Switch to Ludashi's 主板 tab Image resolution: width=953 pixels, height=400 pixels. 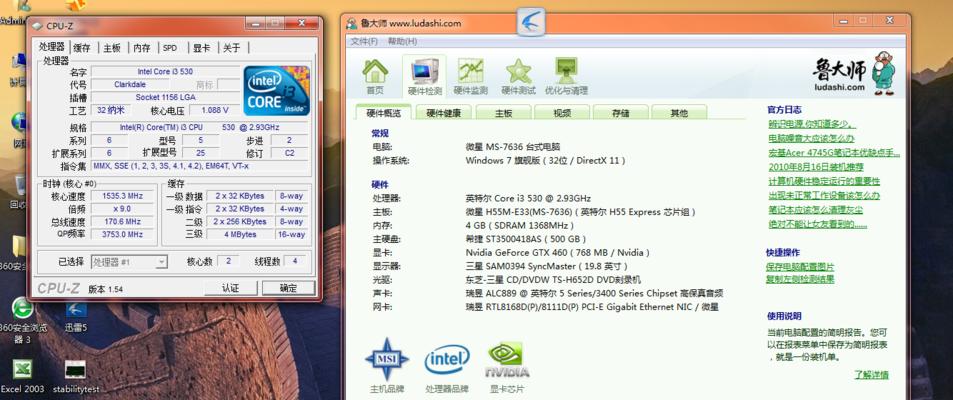[503, 113]
